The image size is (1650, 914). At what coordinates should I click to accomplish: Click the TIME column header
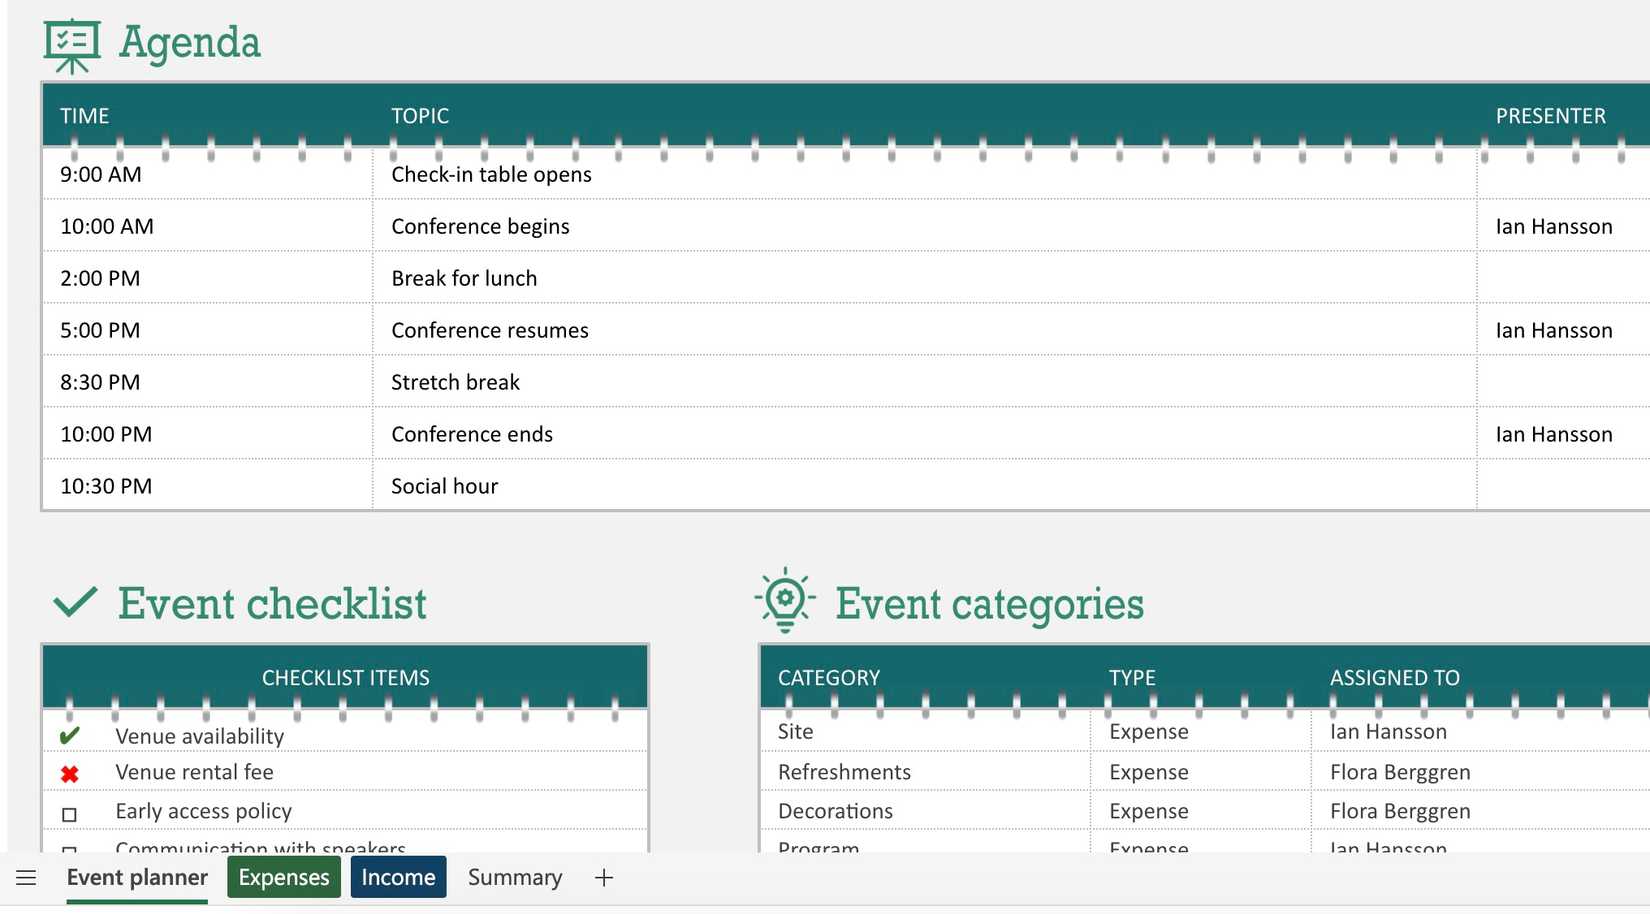point(84,115)
